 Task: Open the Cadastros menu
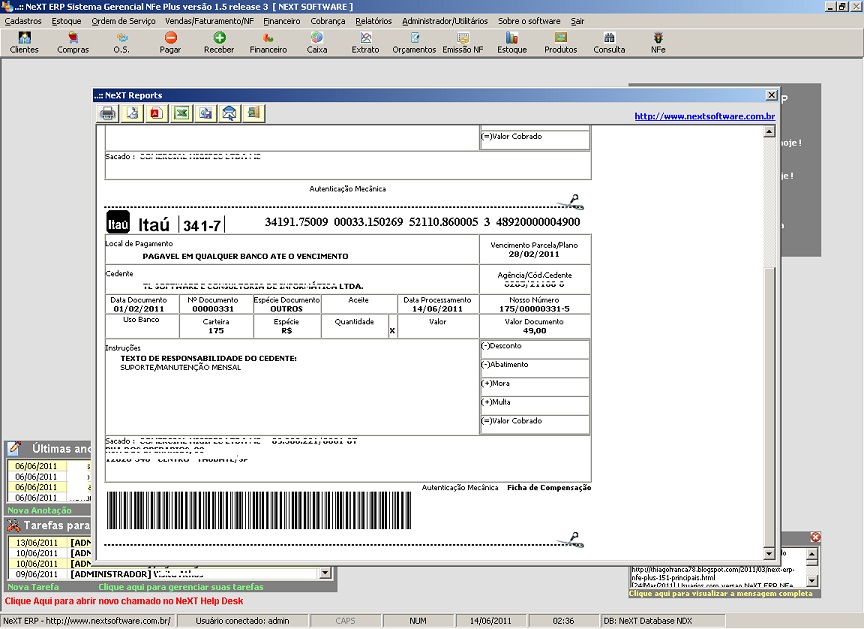pos(23,21)
